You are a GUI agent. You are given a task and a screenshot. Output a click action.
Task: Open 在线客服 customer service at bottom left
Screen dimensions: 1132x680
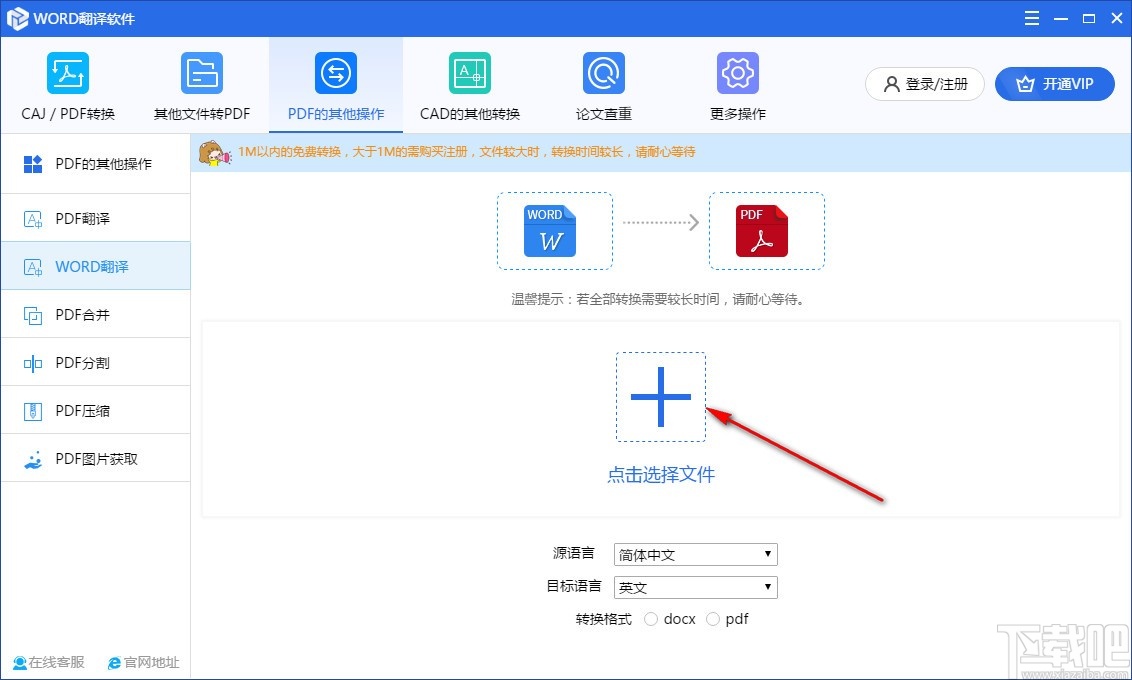tap(48, 662)
